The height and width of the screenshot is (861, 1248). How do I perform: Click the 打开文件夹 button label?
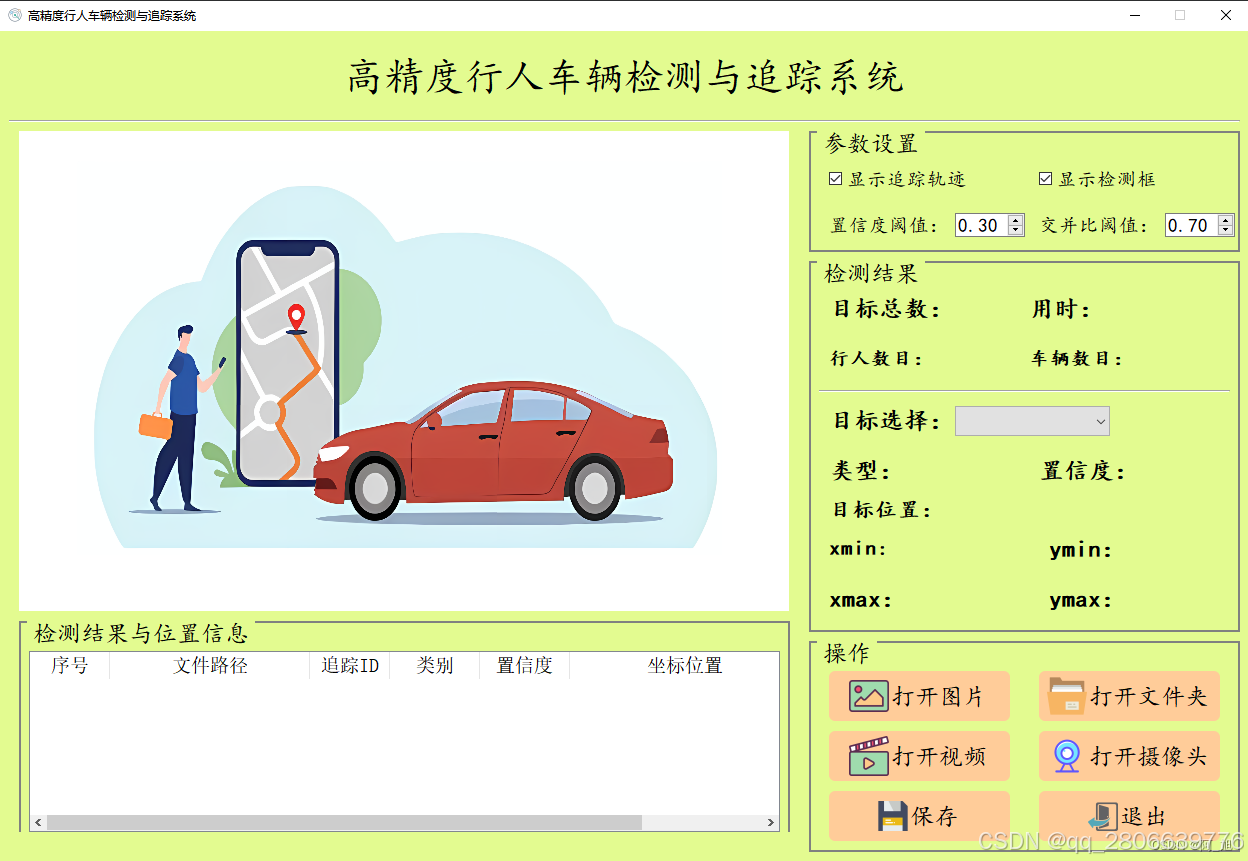tap(1149, 697)
